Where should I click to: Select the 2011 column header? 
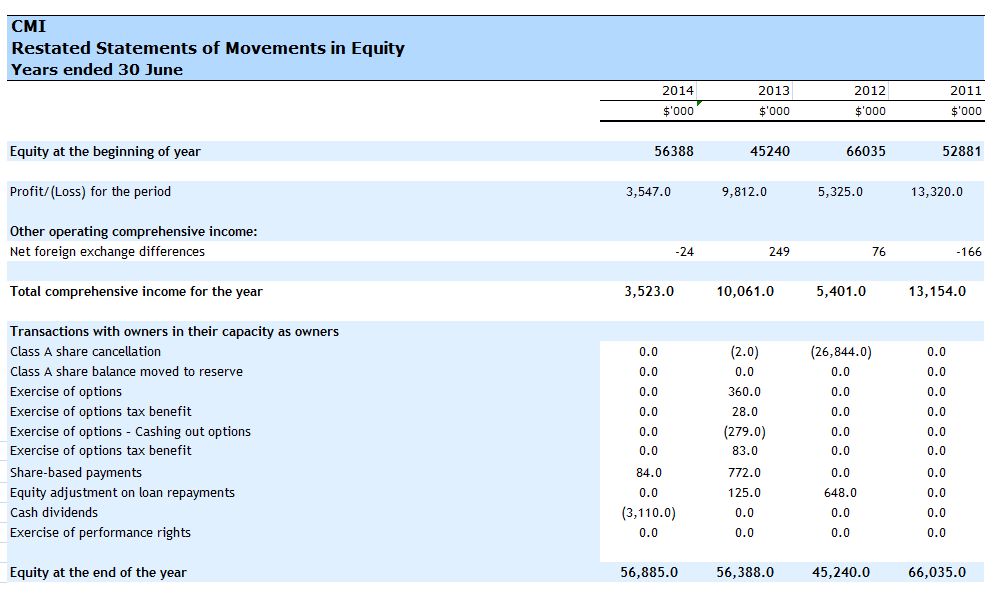point(966,90)
